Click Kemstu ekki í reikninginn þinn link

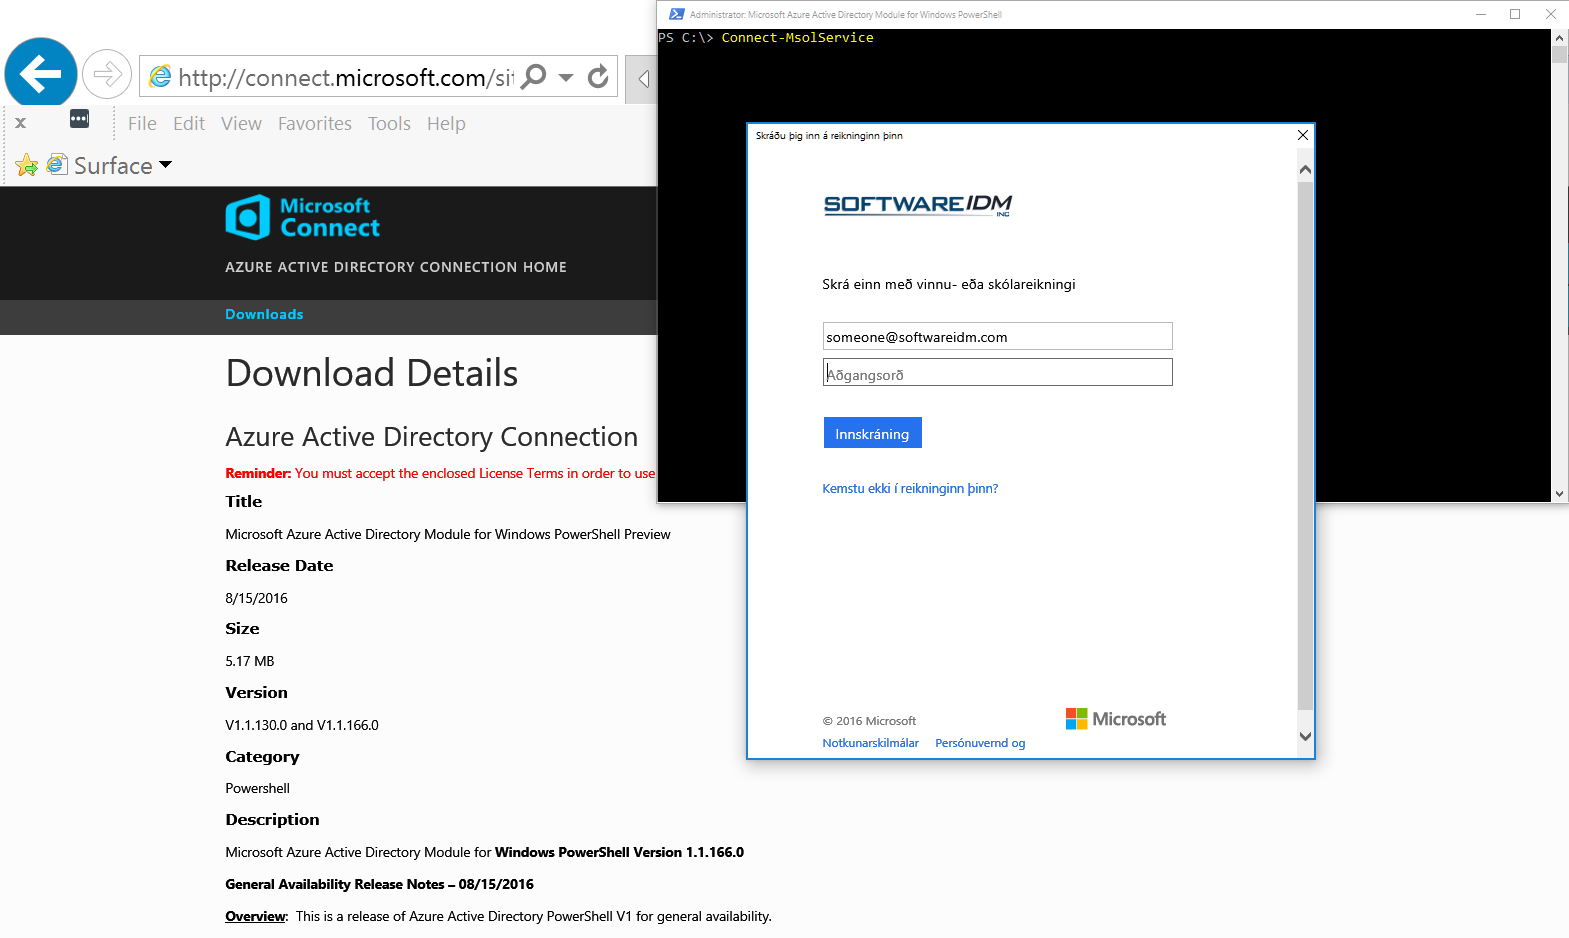point(910,488)
